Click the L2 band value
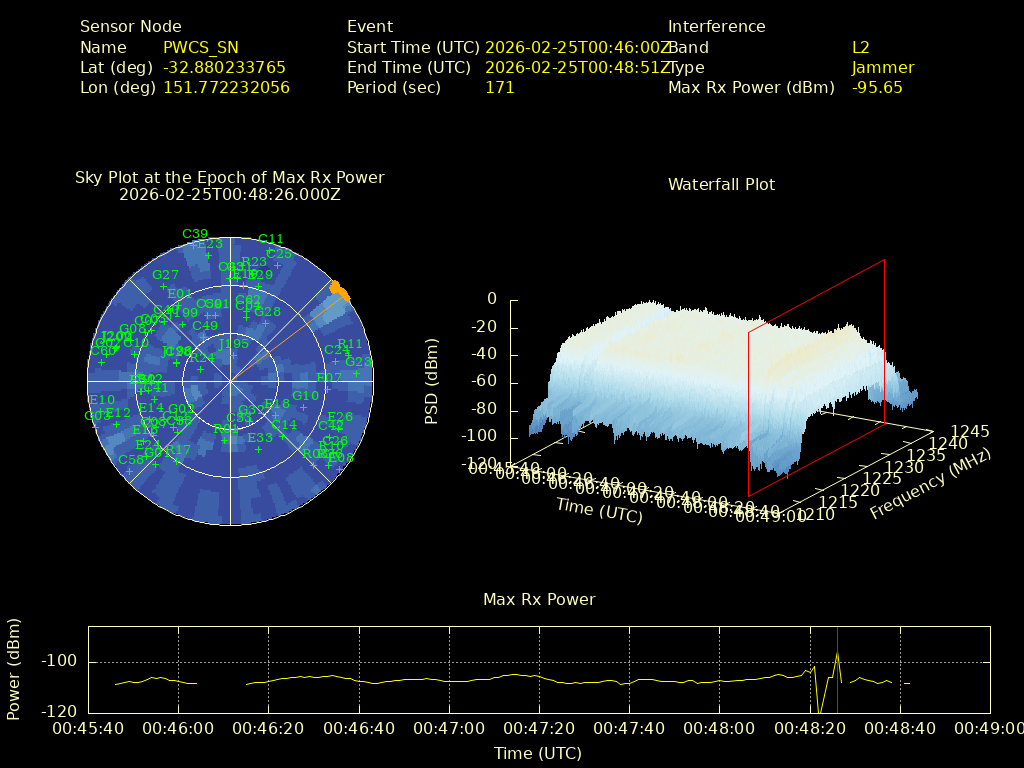 tap(861, 47)
